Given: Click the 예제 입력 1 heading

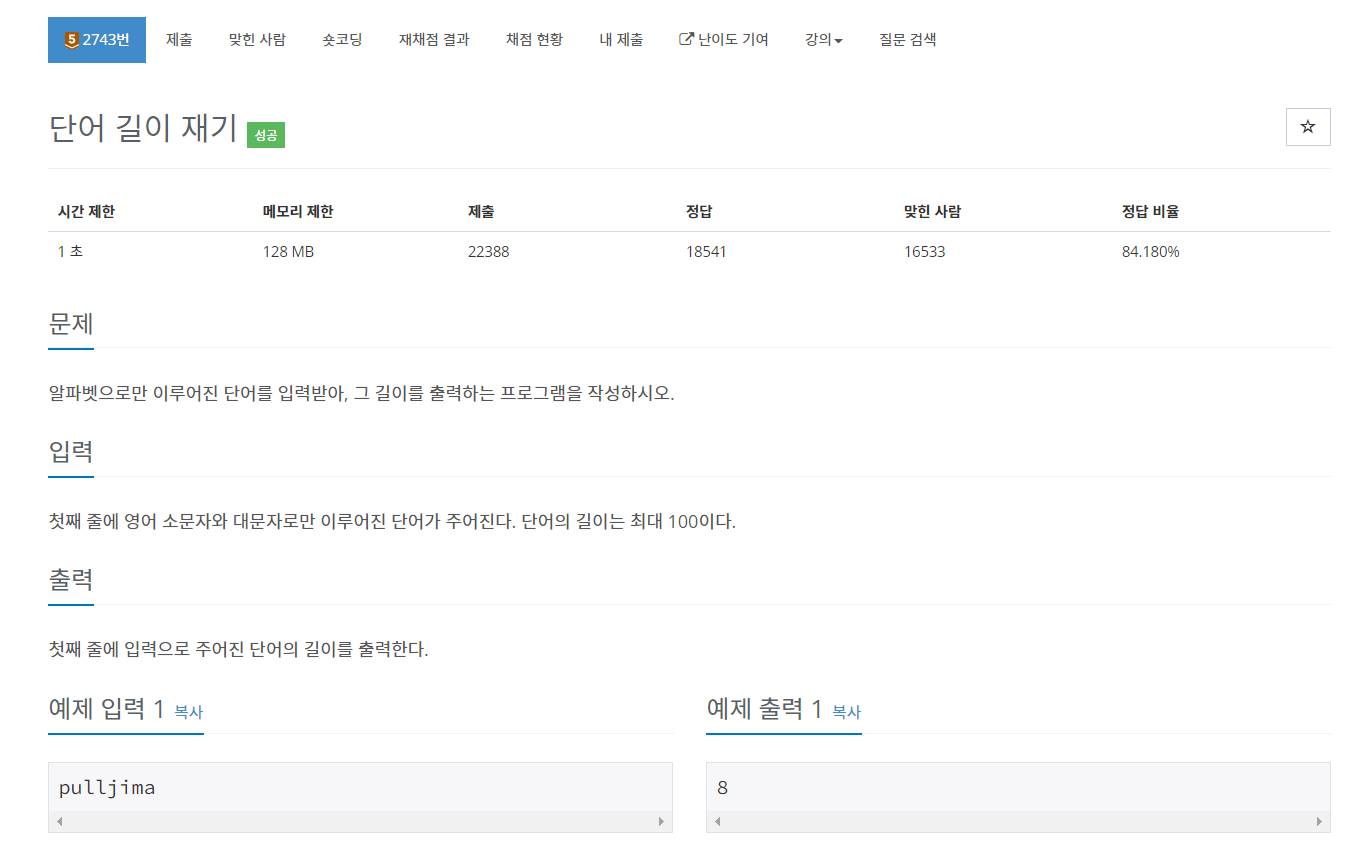Looking at the screenshot, I should (107, 709).
